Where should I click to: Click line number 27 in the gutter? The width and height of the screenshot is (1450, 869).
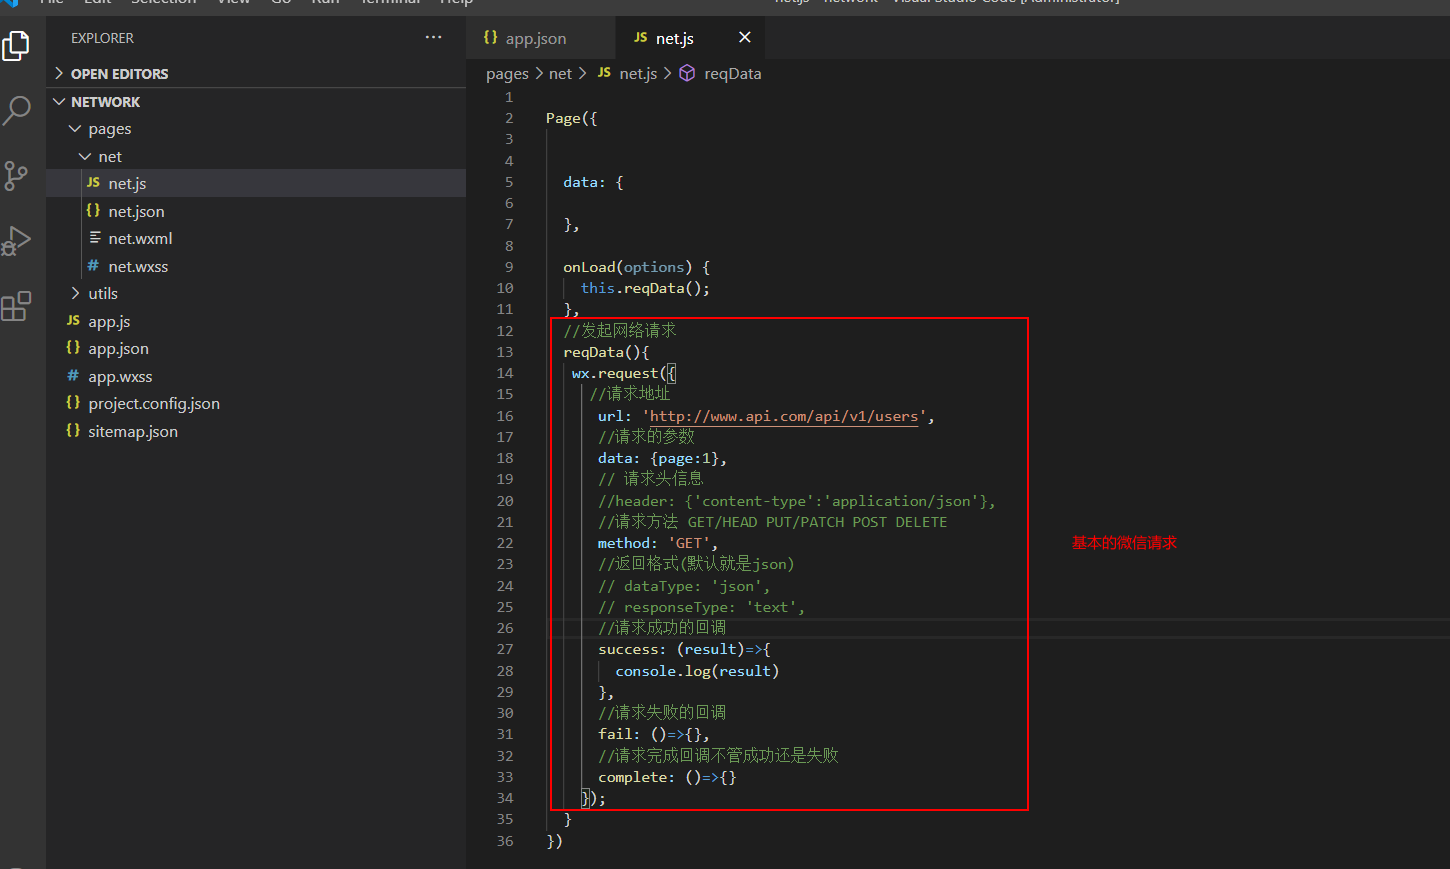coord(505,650)
